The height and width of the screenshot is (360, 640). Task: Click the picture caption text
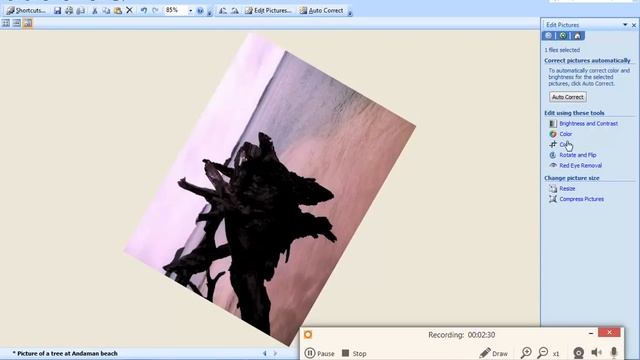point(67,353)
